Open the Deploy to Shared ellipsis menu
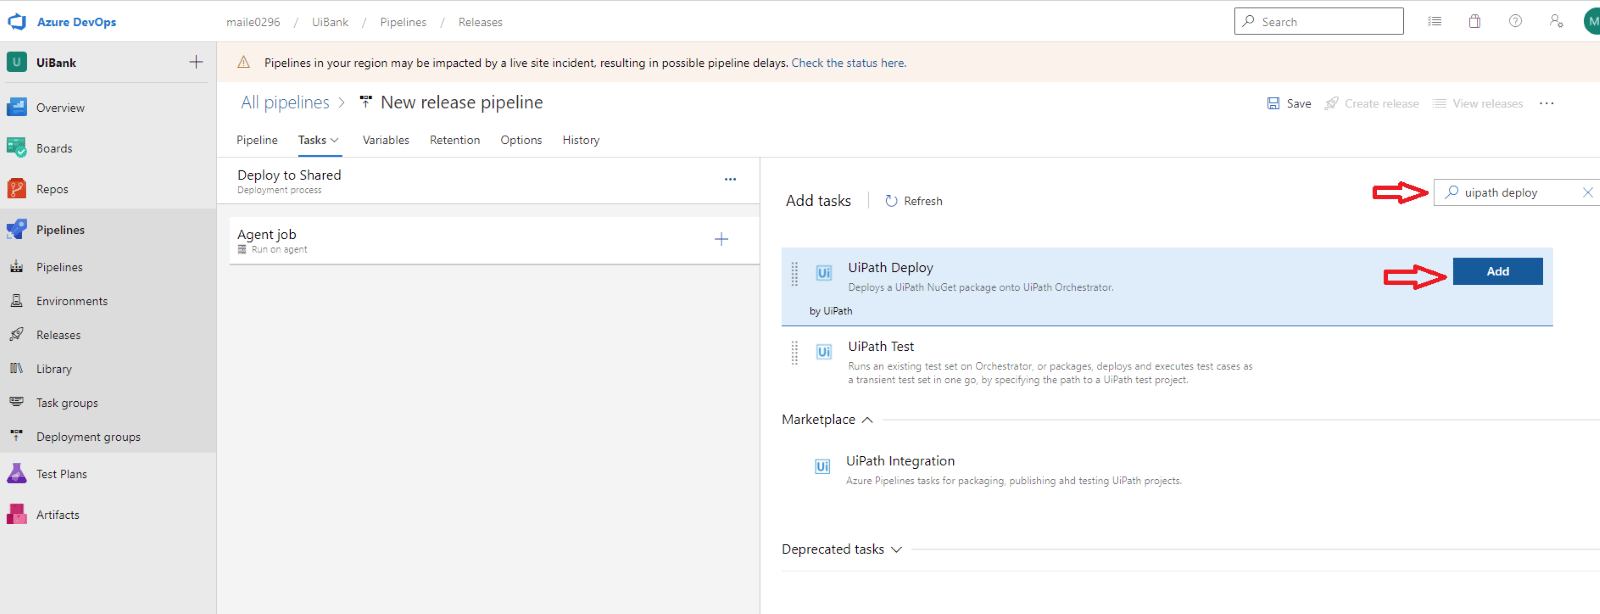 tap(730, 179)
